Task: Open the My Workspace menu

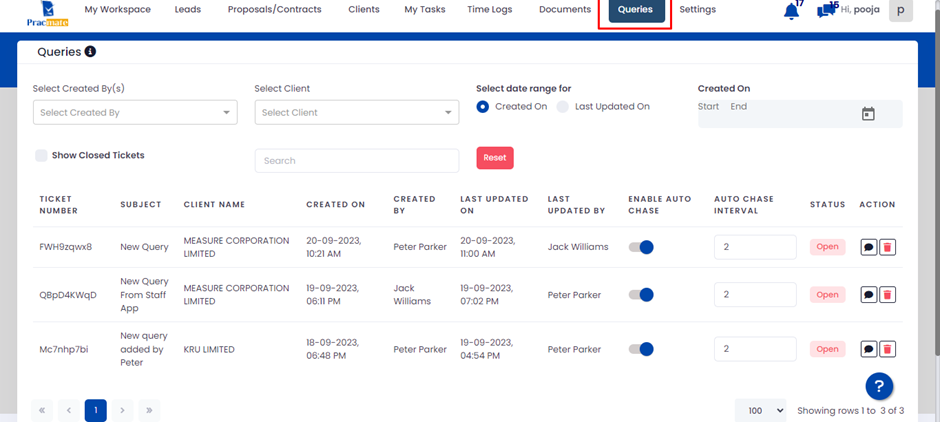Action: pyautogui.click(x=118, y=10)
